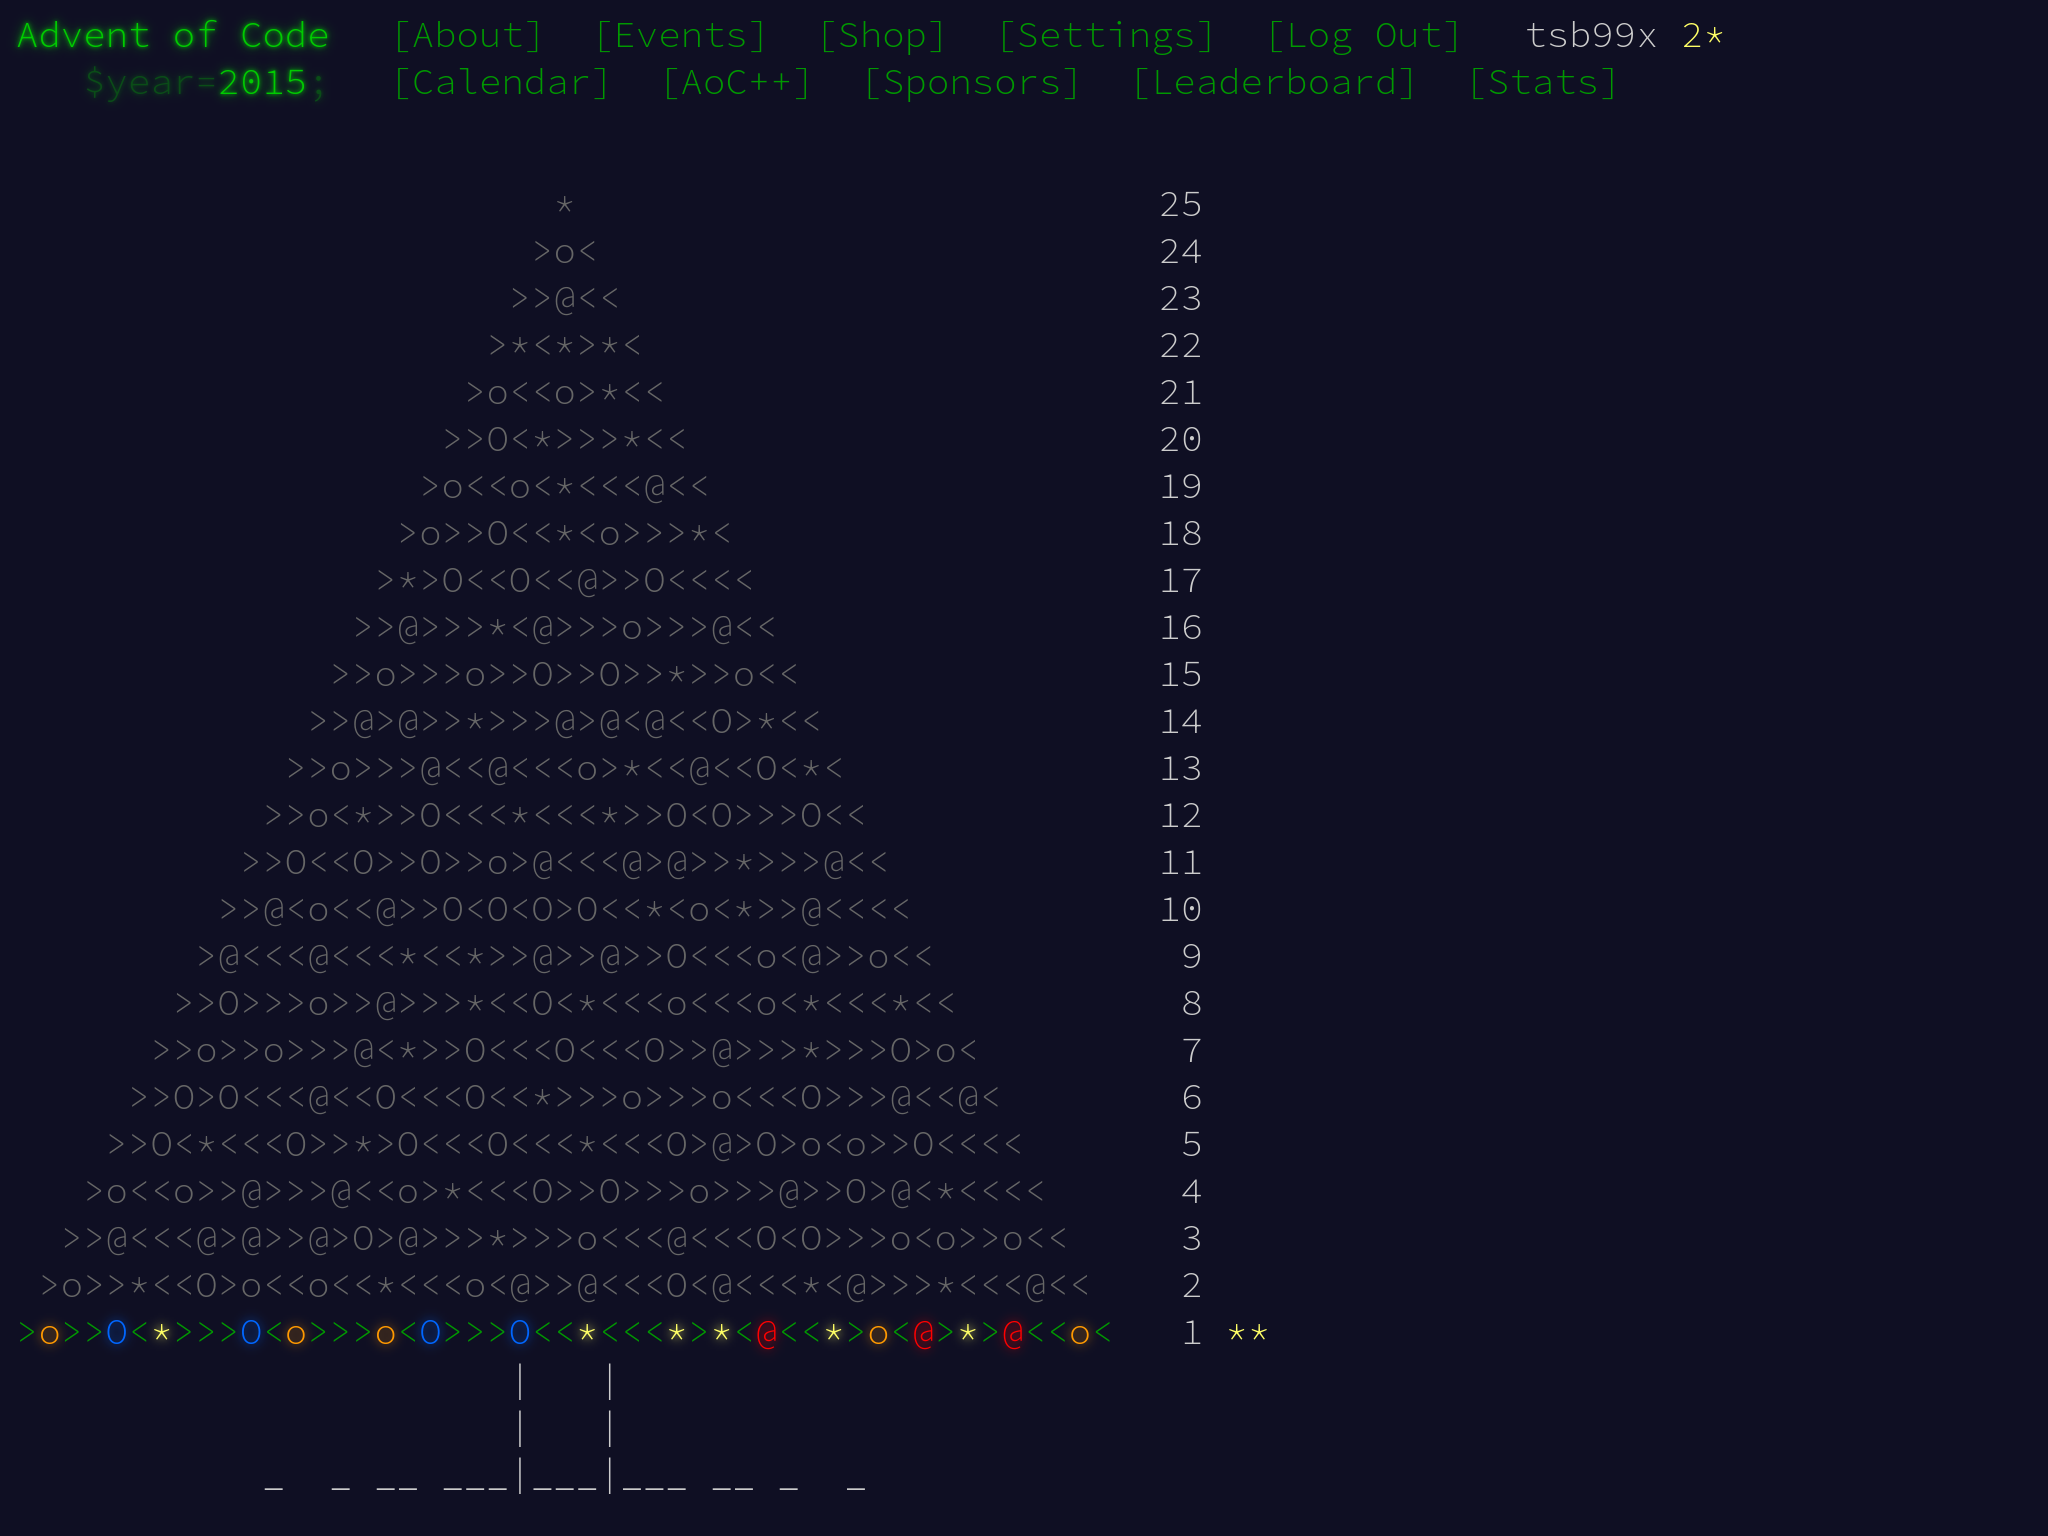Select the Day 25 number label
Screen dimensions: 2048x1536
1180,205
